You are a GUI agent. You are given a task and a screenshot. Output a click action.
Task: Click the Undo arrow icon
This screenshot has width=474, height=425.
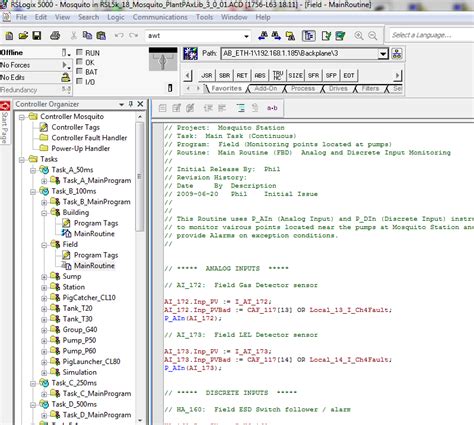(x=119, y=36)
